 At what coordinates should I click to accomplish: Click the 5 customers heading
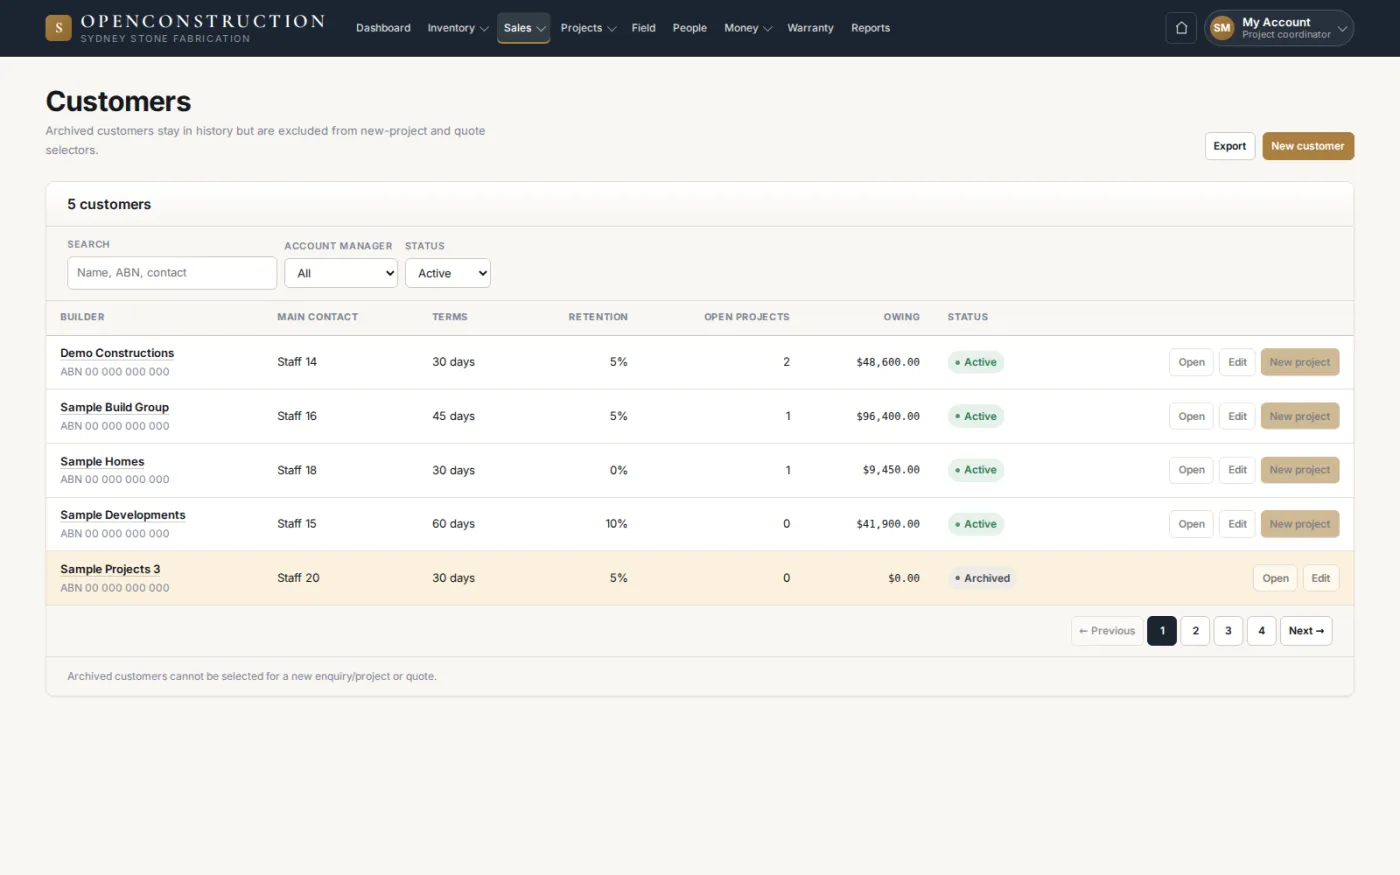pos(109,204)
